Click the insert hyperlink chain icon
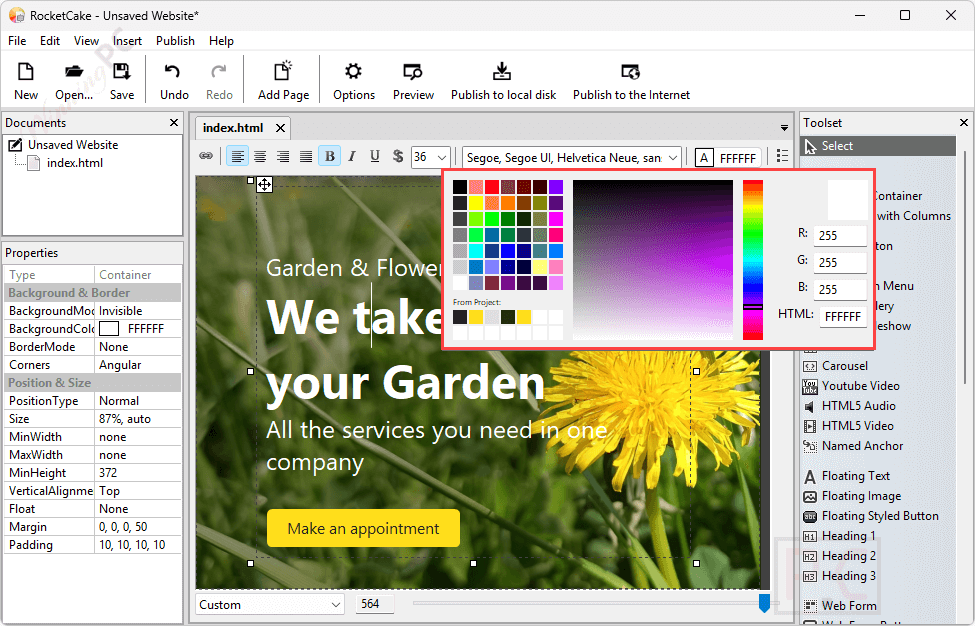This screenshot has width=975, height=626. [x=206, y=156]
